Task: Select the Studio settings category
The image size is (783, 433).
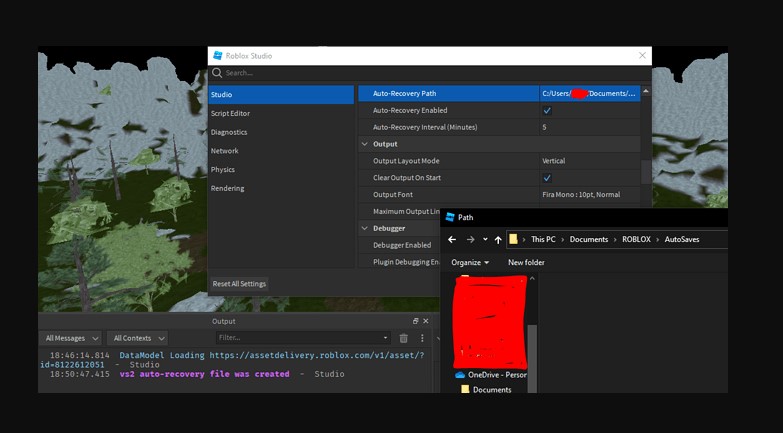Action: tap(281, 94)
